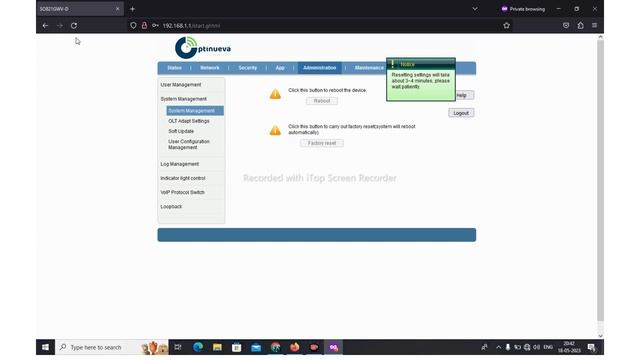Collapse System Management sidebar section heading
The width and height of the screenshot is (640, 360).
click(x=184, y=99)
